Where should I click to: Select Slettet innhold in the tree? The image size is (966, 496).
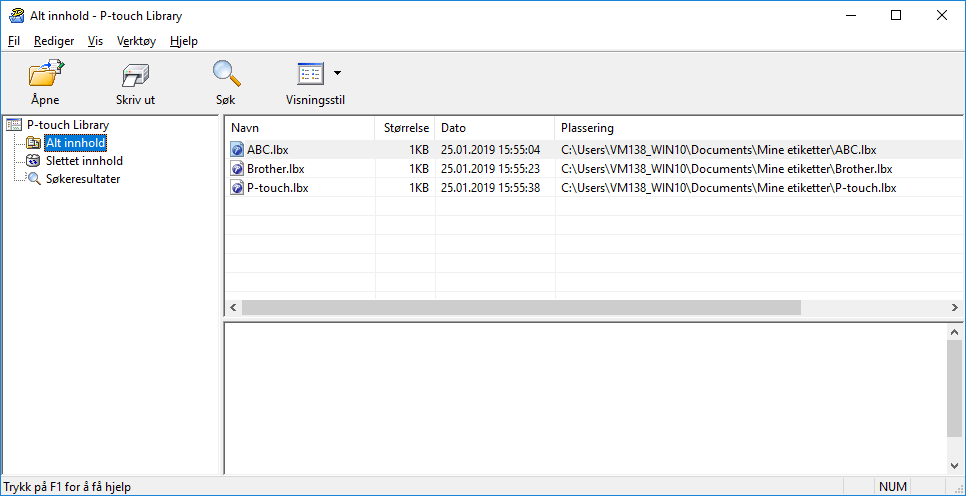[x=84, y=161]
